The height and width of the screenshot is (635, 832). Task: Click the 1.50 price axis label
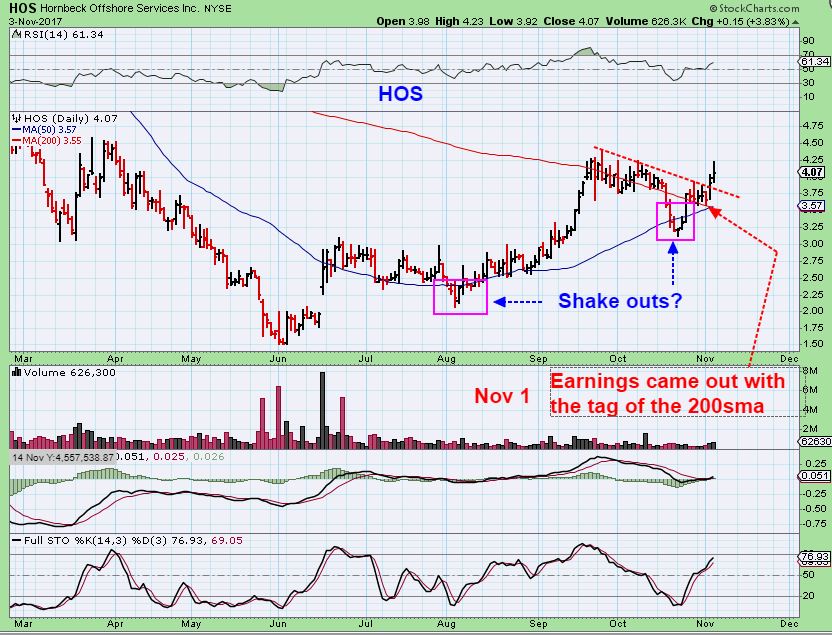[814, 344]
